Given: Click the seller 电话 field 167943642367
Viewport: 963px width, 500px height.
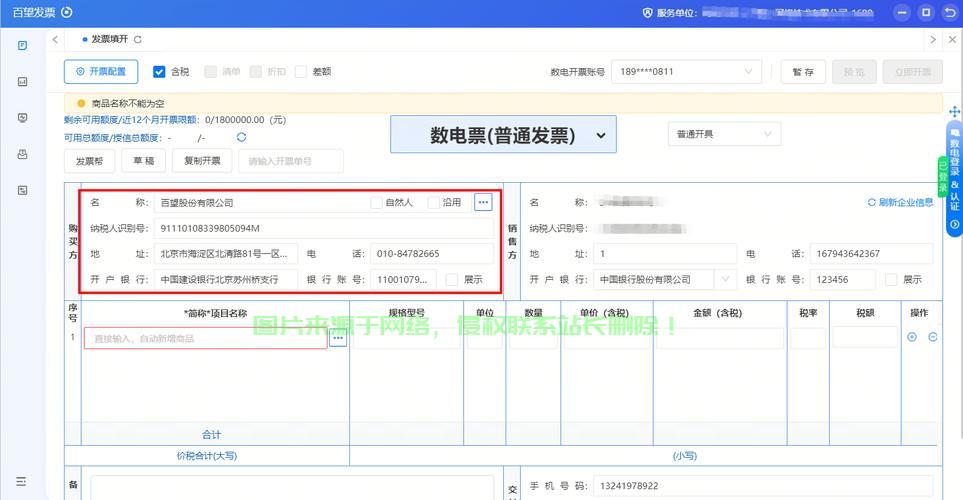Looking at the screenshot, I should pyautogui.click(x=871, y=254).
